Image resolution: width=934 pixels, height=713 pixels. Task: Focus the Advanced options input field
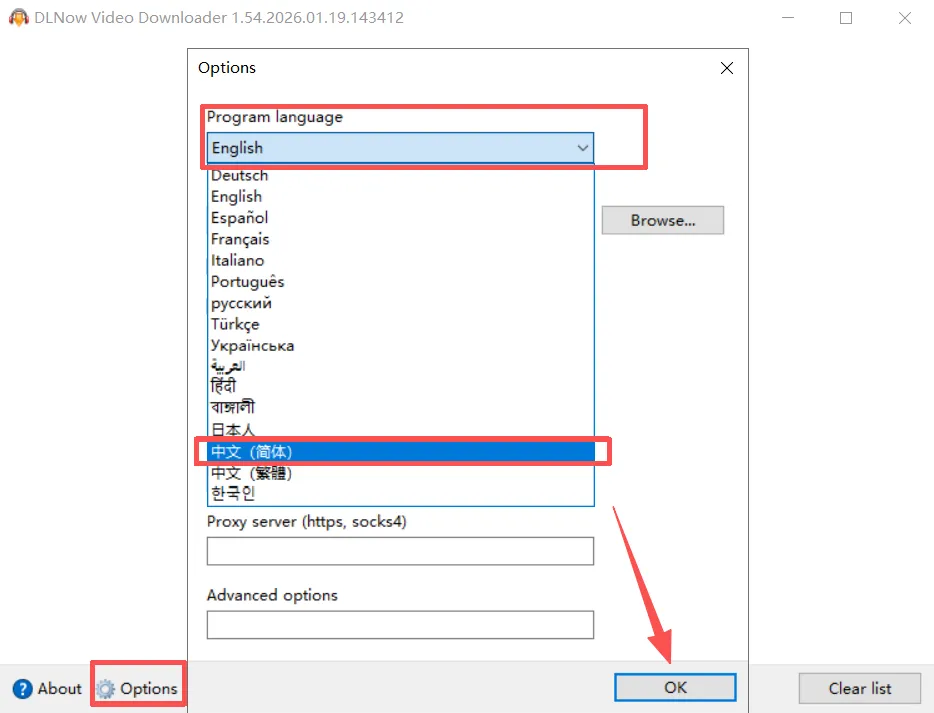(400, 625)
